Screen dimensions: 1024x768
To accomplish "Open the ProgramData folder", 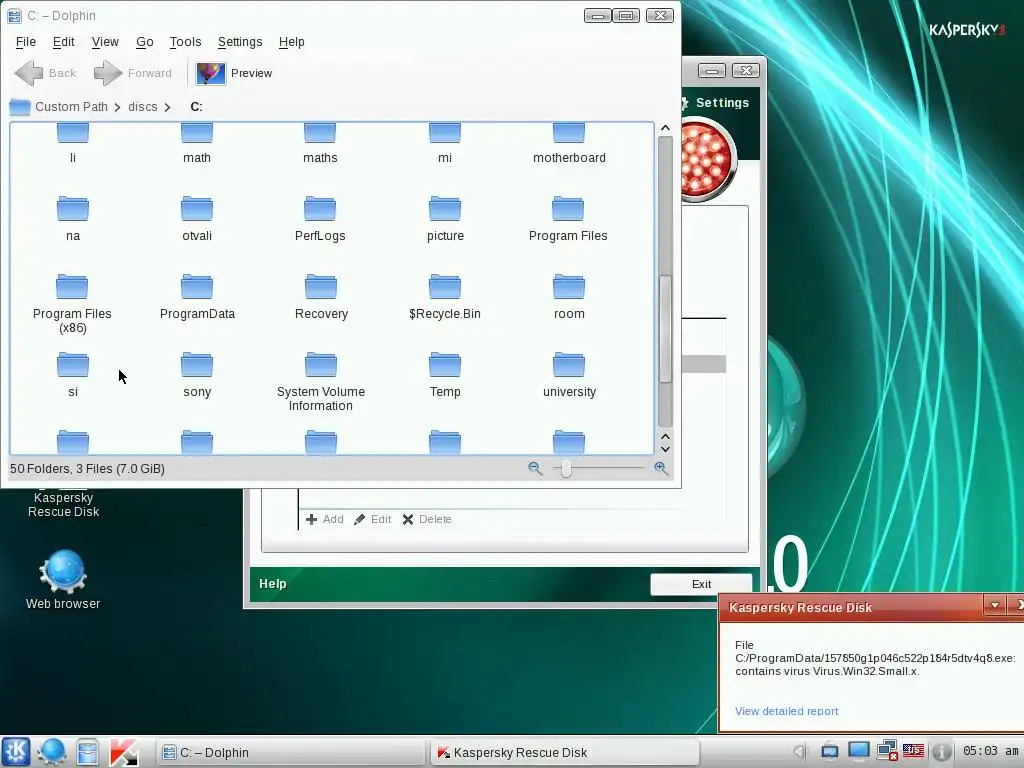I will coord(197,298).
